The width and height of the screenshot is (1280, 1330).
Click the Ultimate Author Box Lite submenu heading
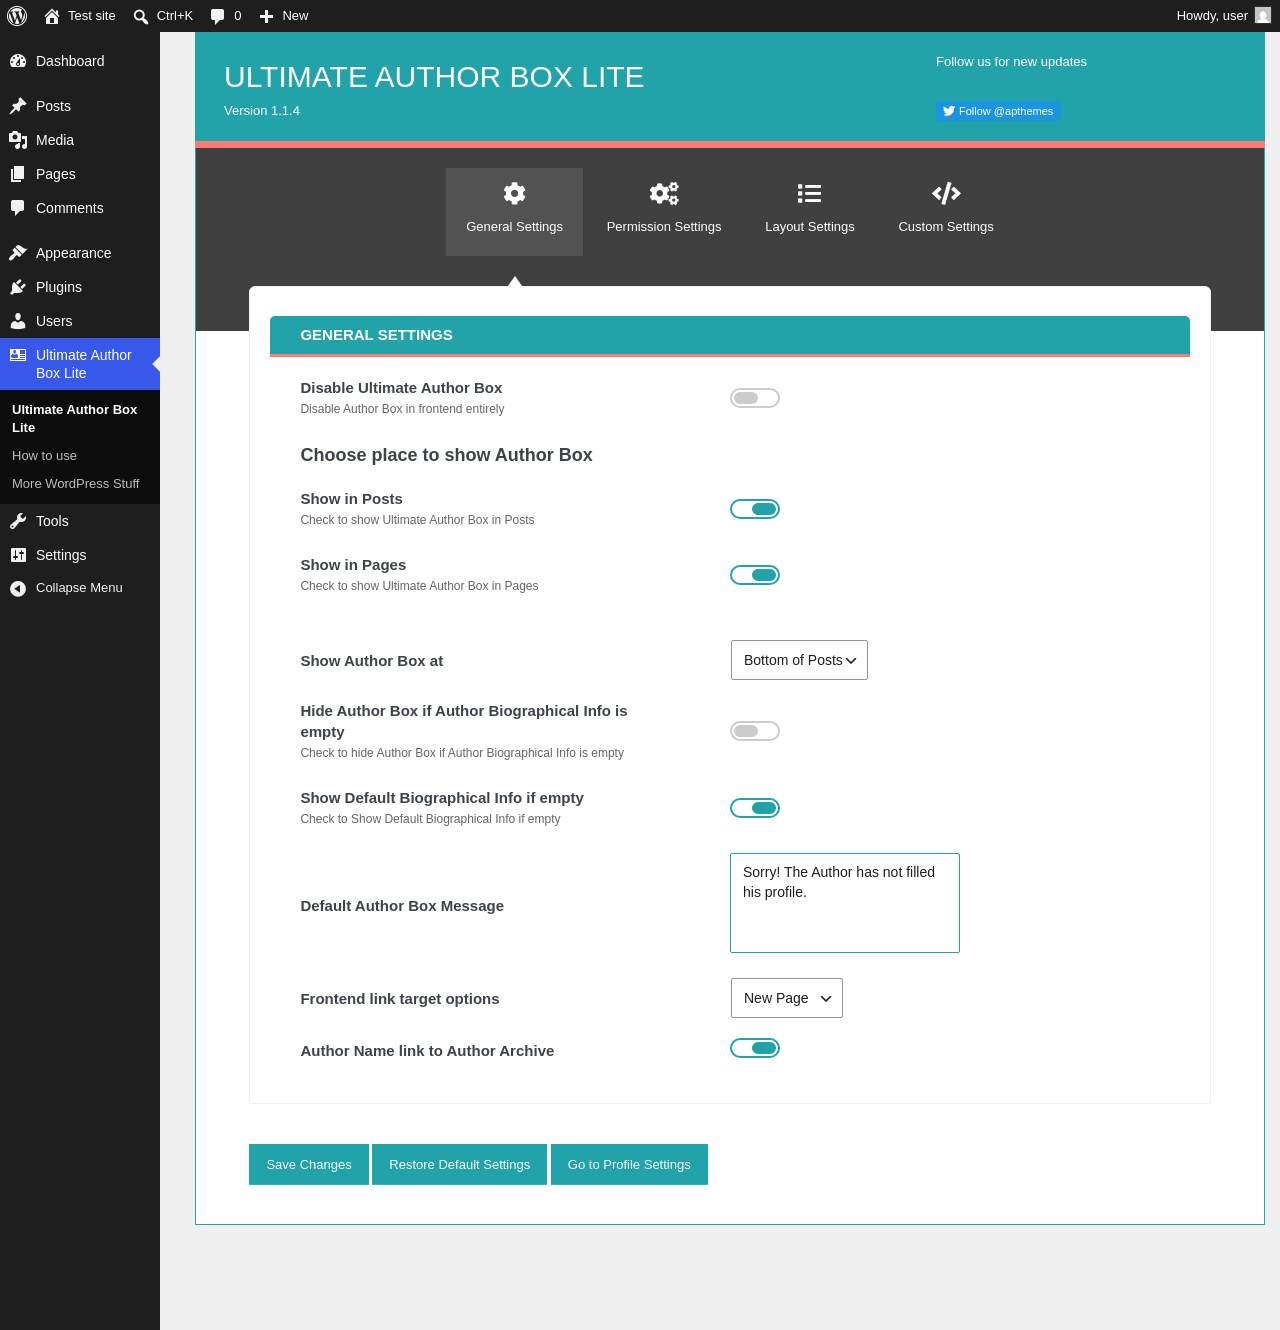coord(75,418)
